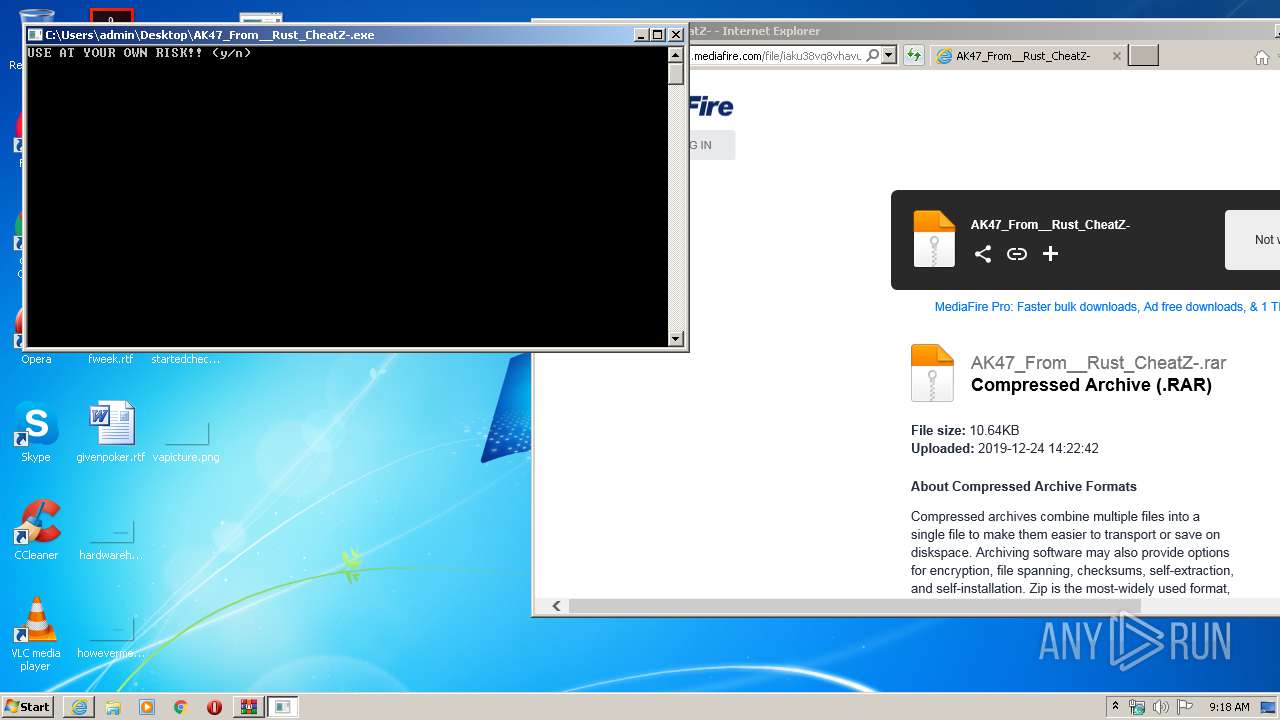Image resolution: width=1280 pixels, height=720 pixels.
Task: Click the File size 10.64KB text
Action: tap(965, 430)
